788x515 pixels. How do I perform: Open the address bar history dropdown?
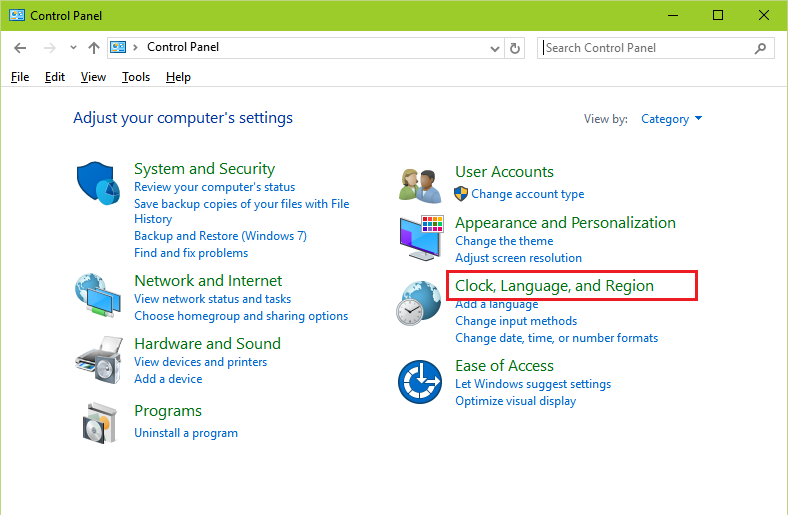(x=495, y=48)
